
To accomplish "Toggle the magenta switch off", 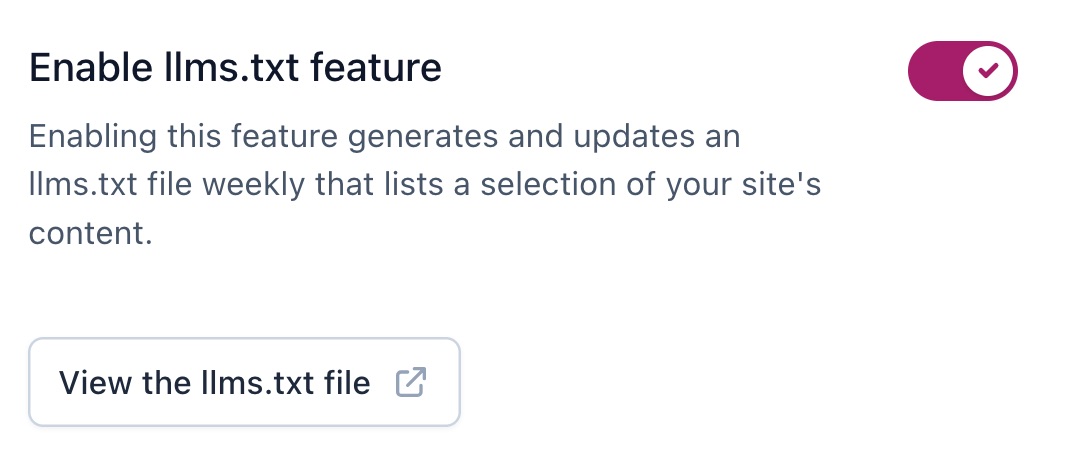I will (x=962, y=71).
